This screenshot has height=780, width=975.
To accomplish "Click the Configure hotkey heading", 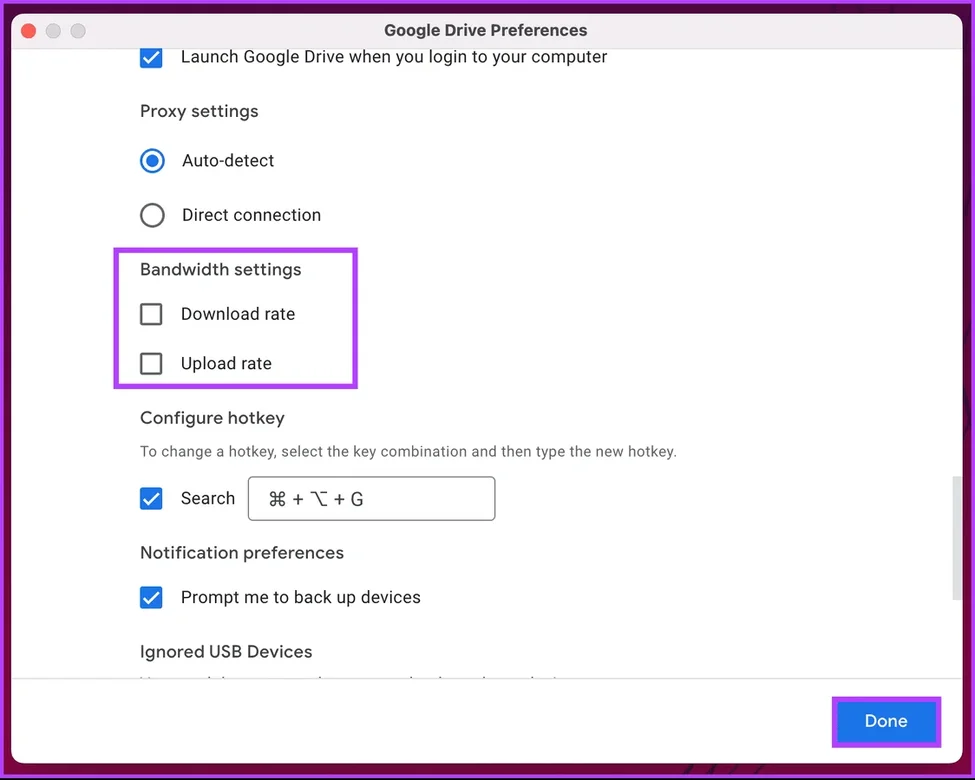I will click(x=212, y=418).
